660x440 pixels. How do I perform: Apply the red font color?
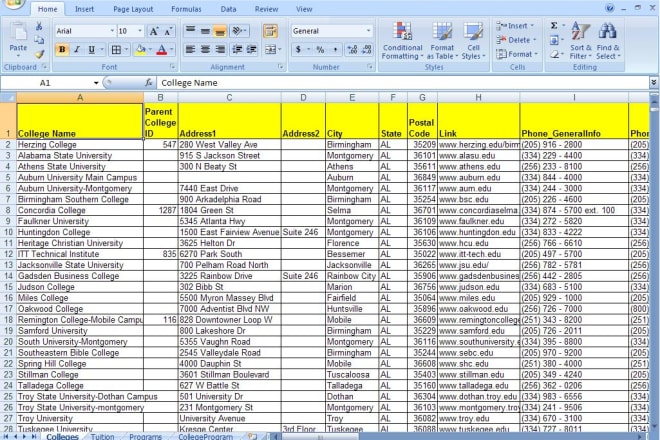point(162,50)
